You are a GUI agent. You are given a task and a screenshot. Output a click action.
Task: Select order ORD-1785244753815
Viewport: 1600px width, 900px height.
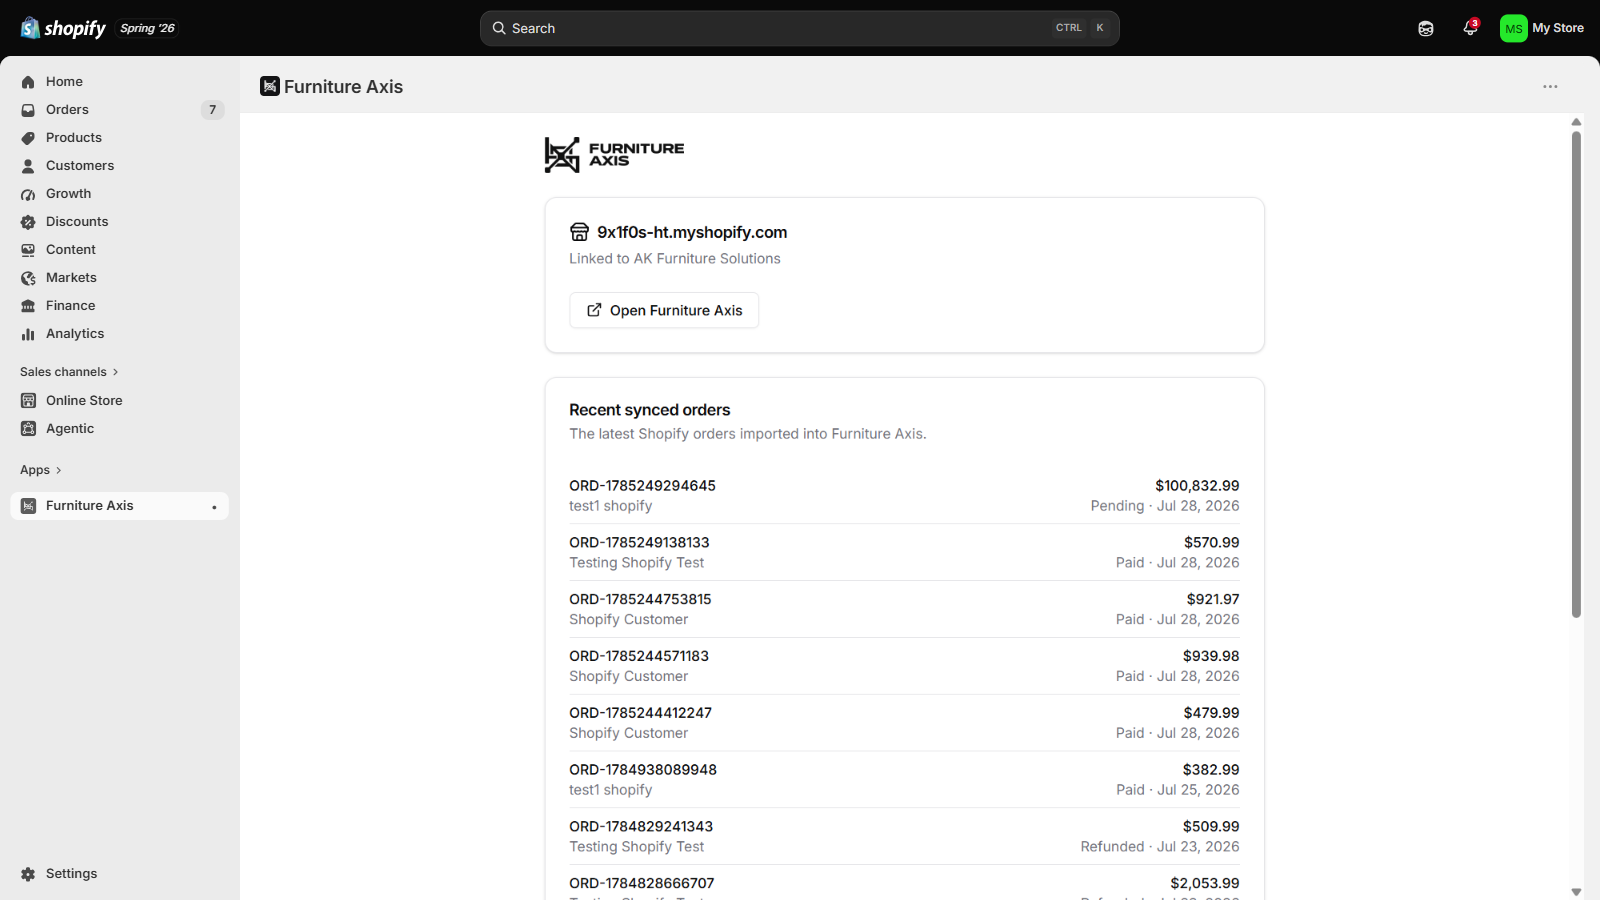click(x=904, y=610)
